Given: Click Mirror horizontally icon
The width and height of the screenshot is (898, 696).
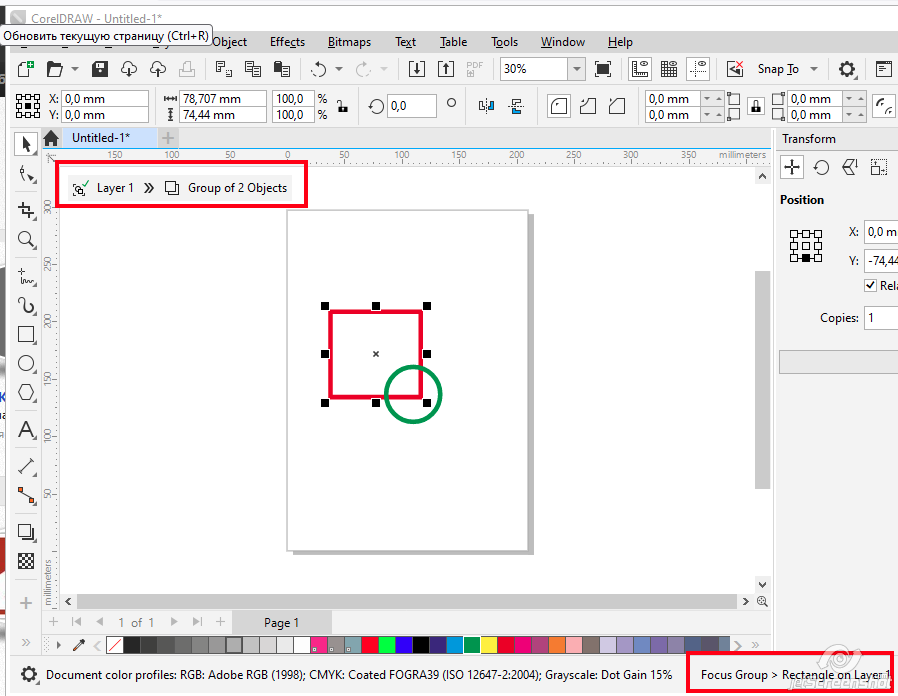Looking at the screenshot, I should [486, 106].
